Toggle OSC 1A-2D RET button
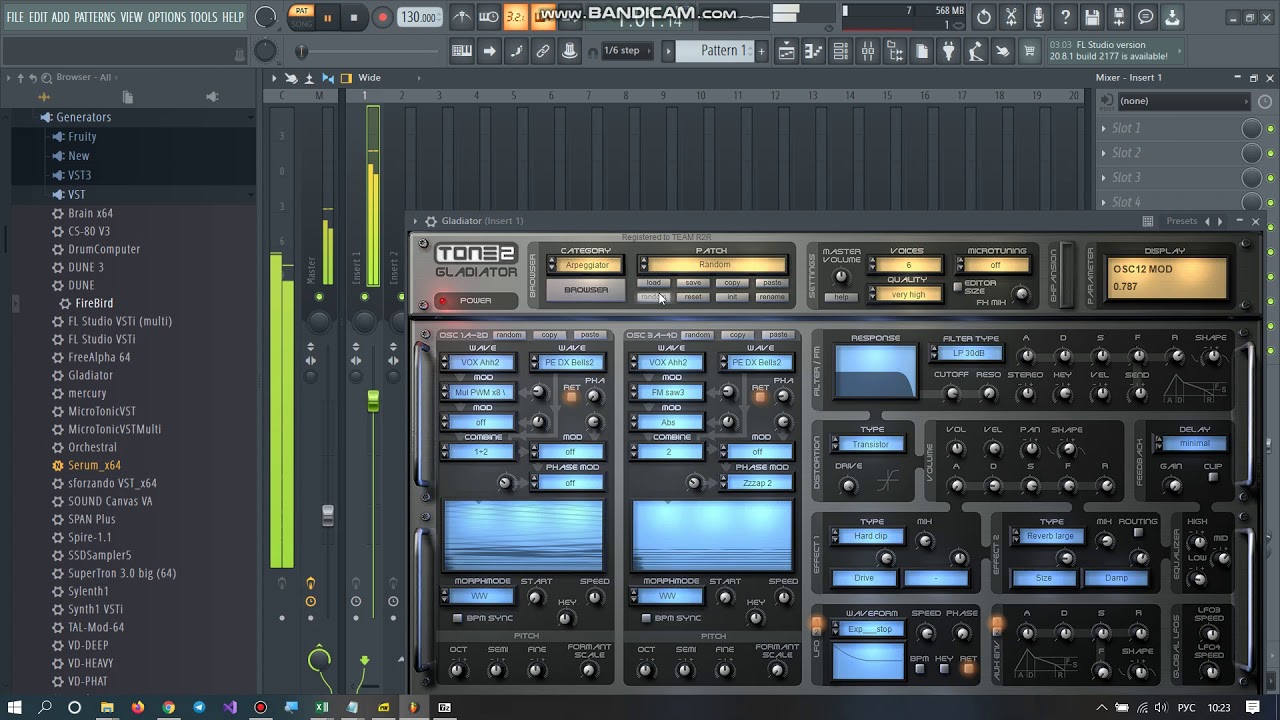This screenshot has width=1280, height=720. [571, 397]
